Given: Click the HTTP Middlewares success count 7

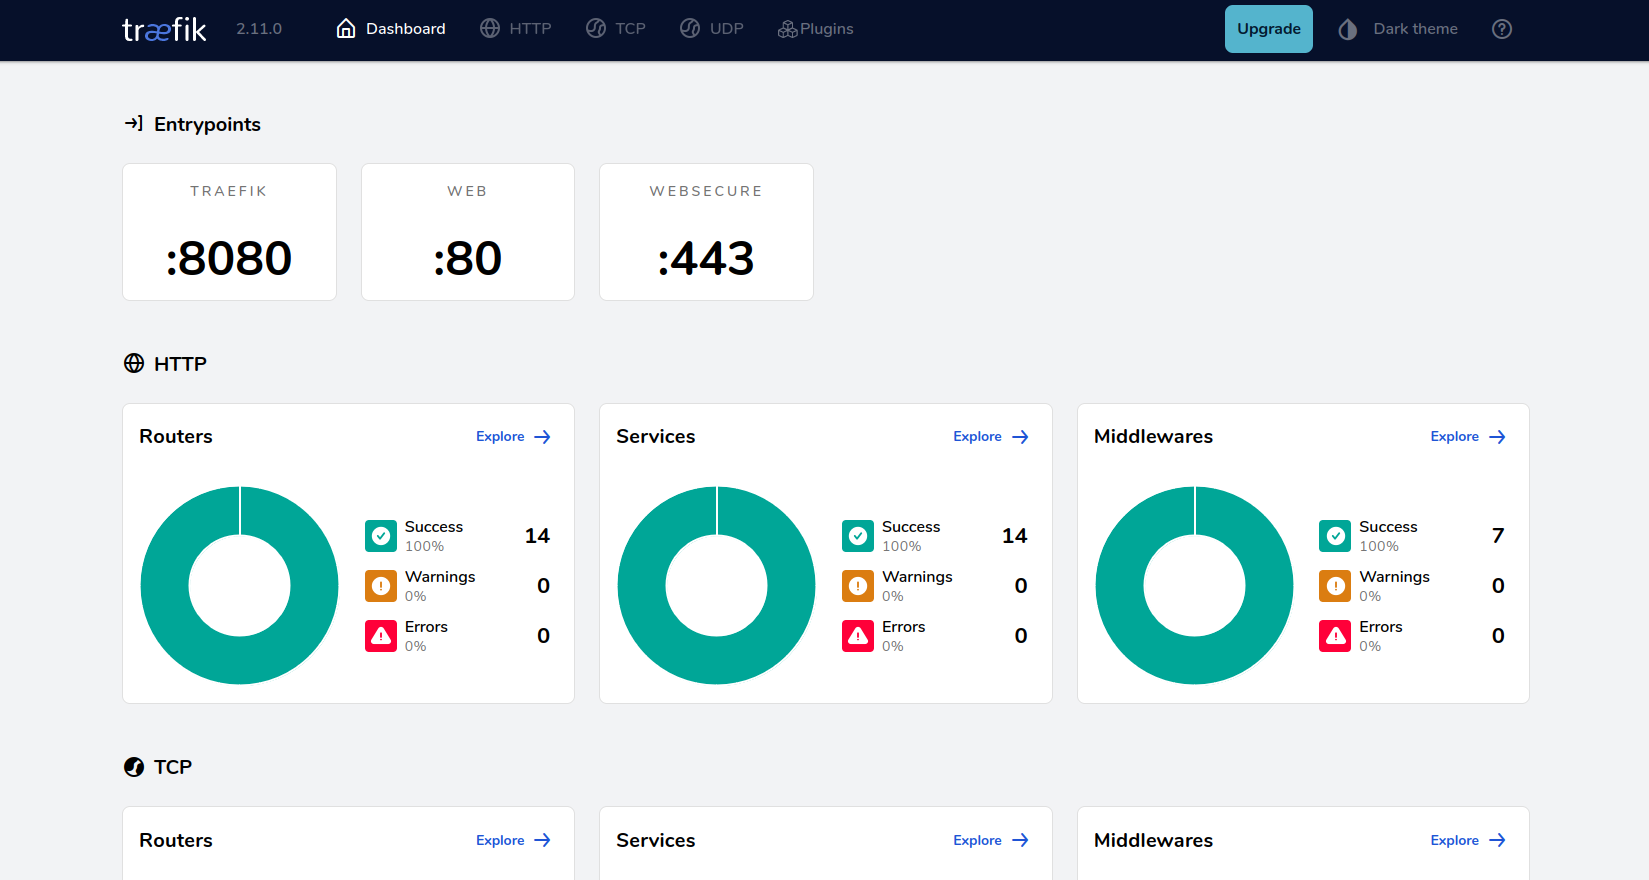Looking at the screenshot, I should click(x=1498, y=536).
